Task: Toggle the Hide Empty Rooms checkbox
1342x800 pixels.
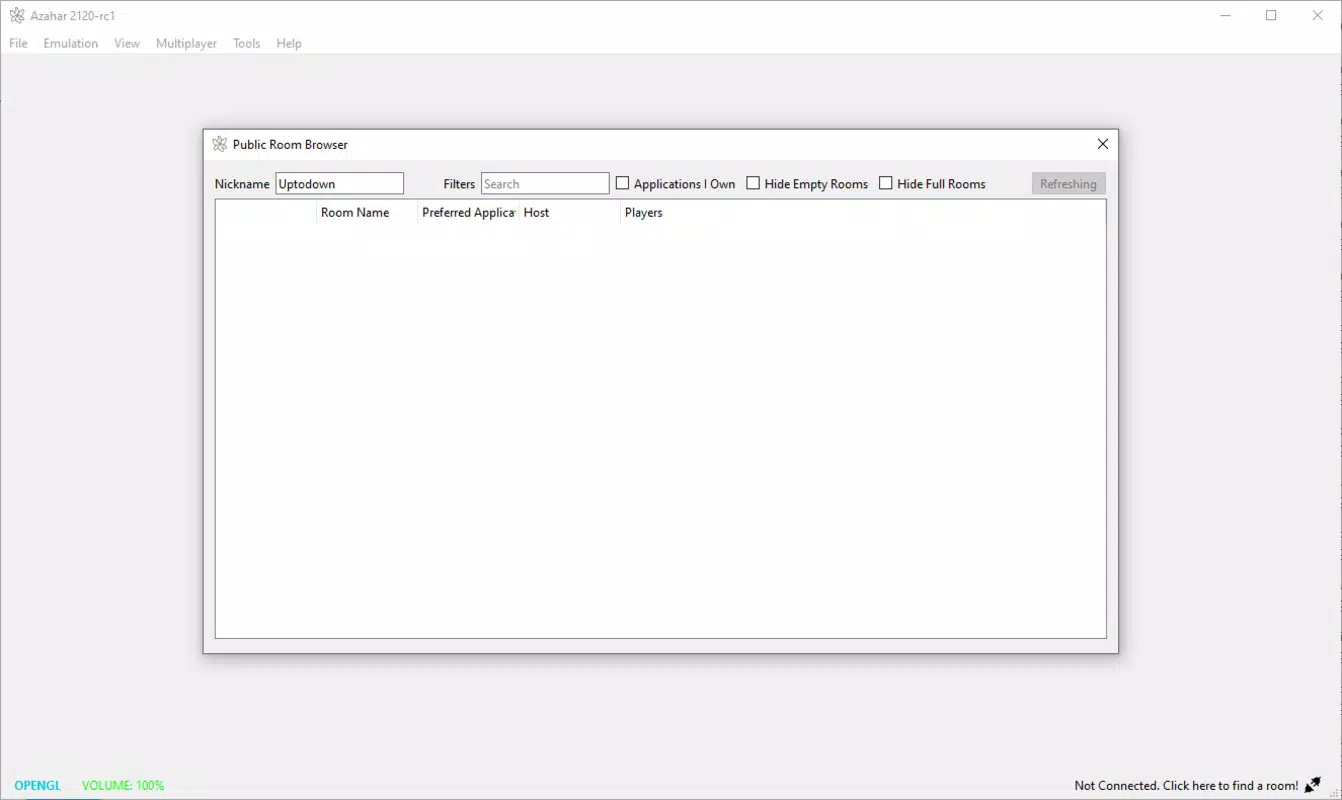Action: click(x=753, y=183)
